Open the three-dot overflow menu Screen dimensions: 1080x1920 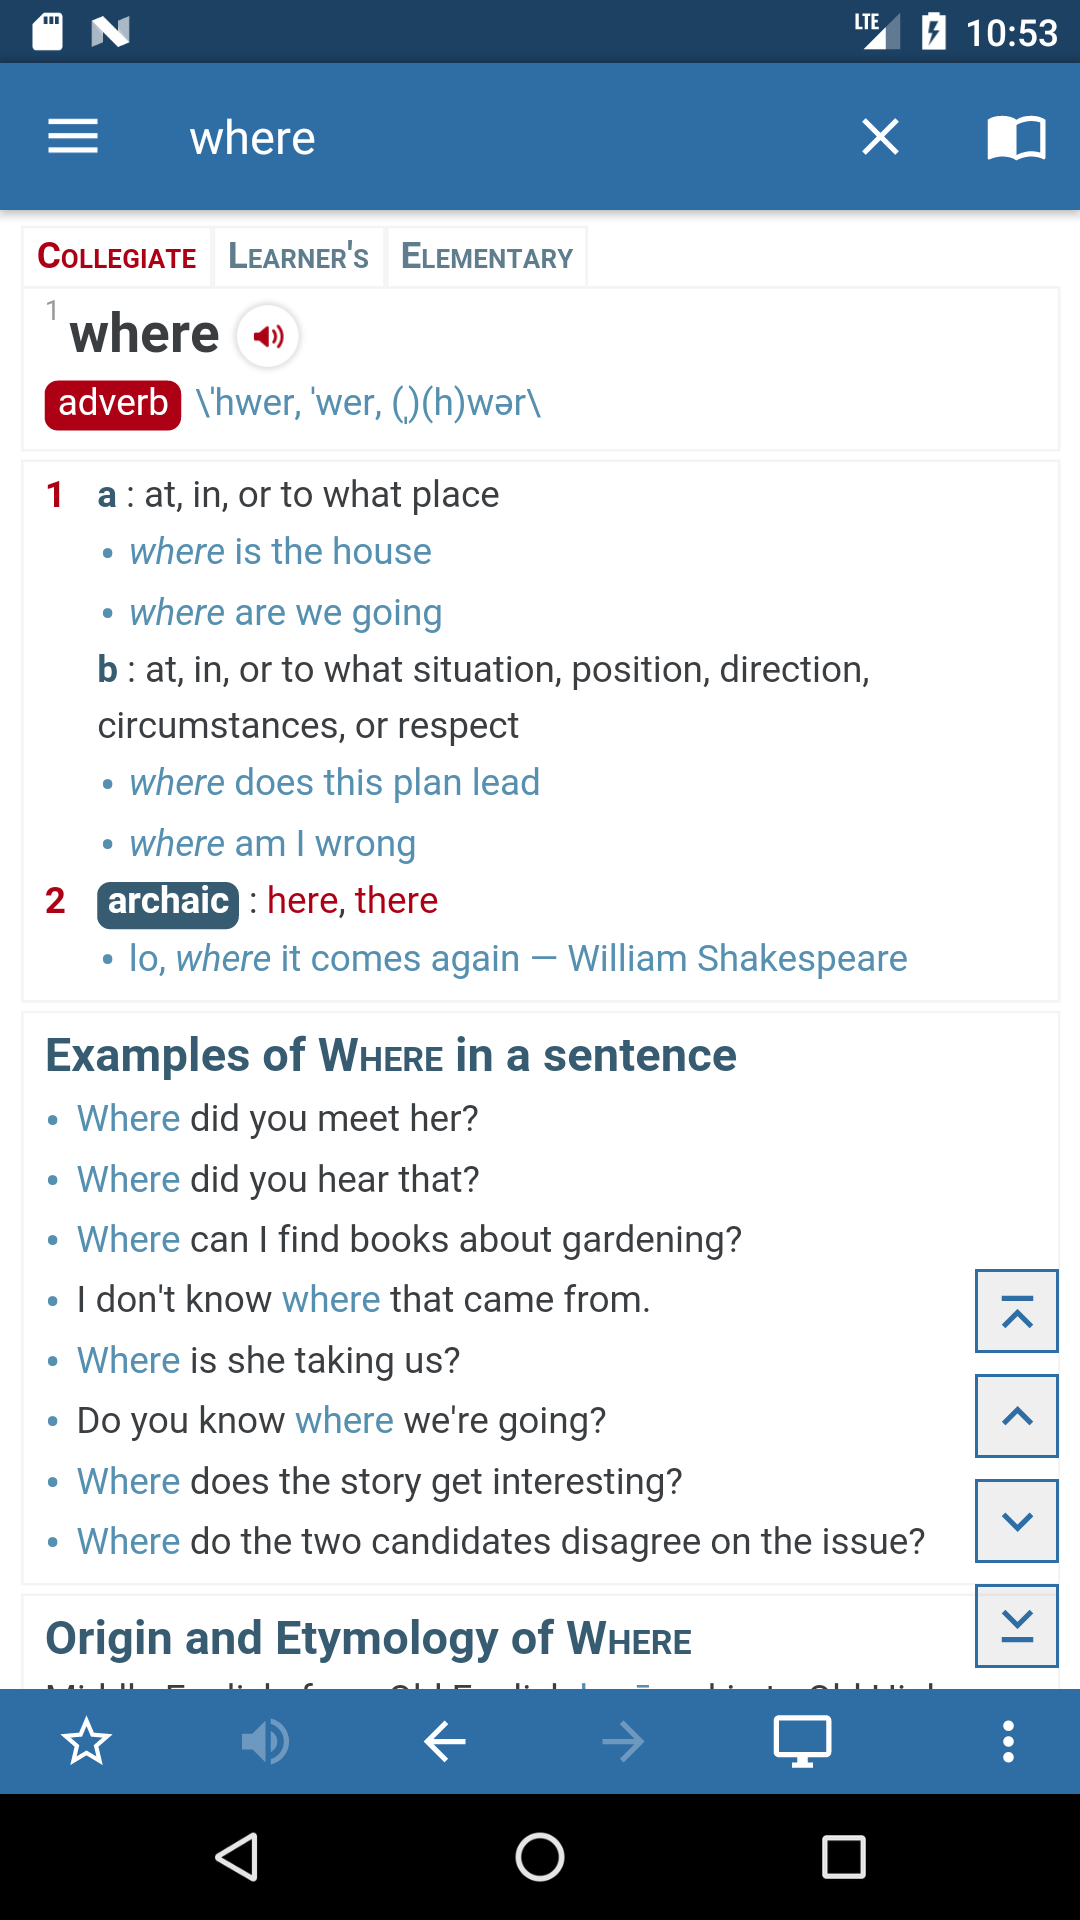(x=1008, y=1742)
